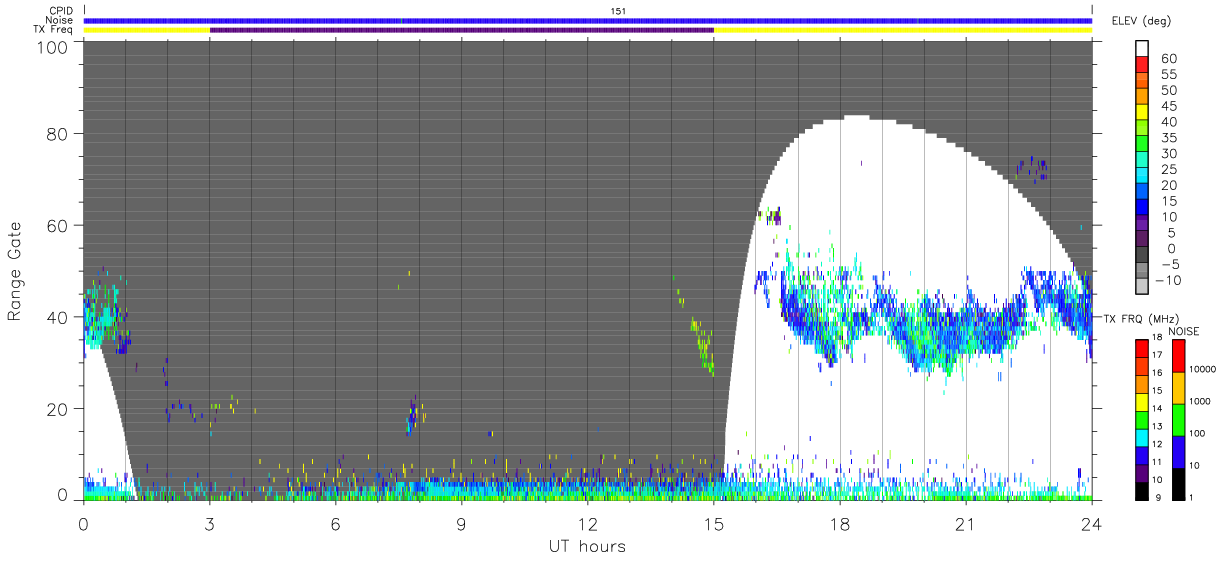Click the 60 label on Range Gate axis
Image resolution: width=1228 pixels, height=567 pixels.
(x=59, y=226)
